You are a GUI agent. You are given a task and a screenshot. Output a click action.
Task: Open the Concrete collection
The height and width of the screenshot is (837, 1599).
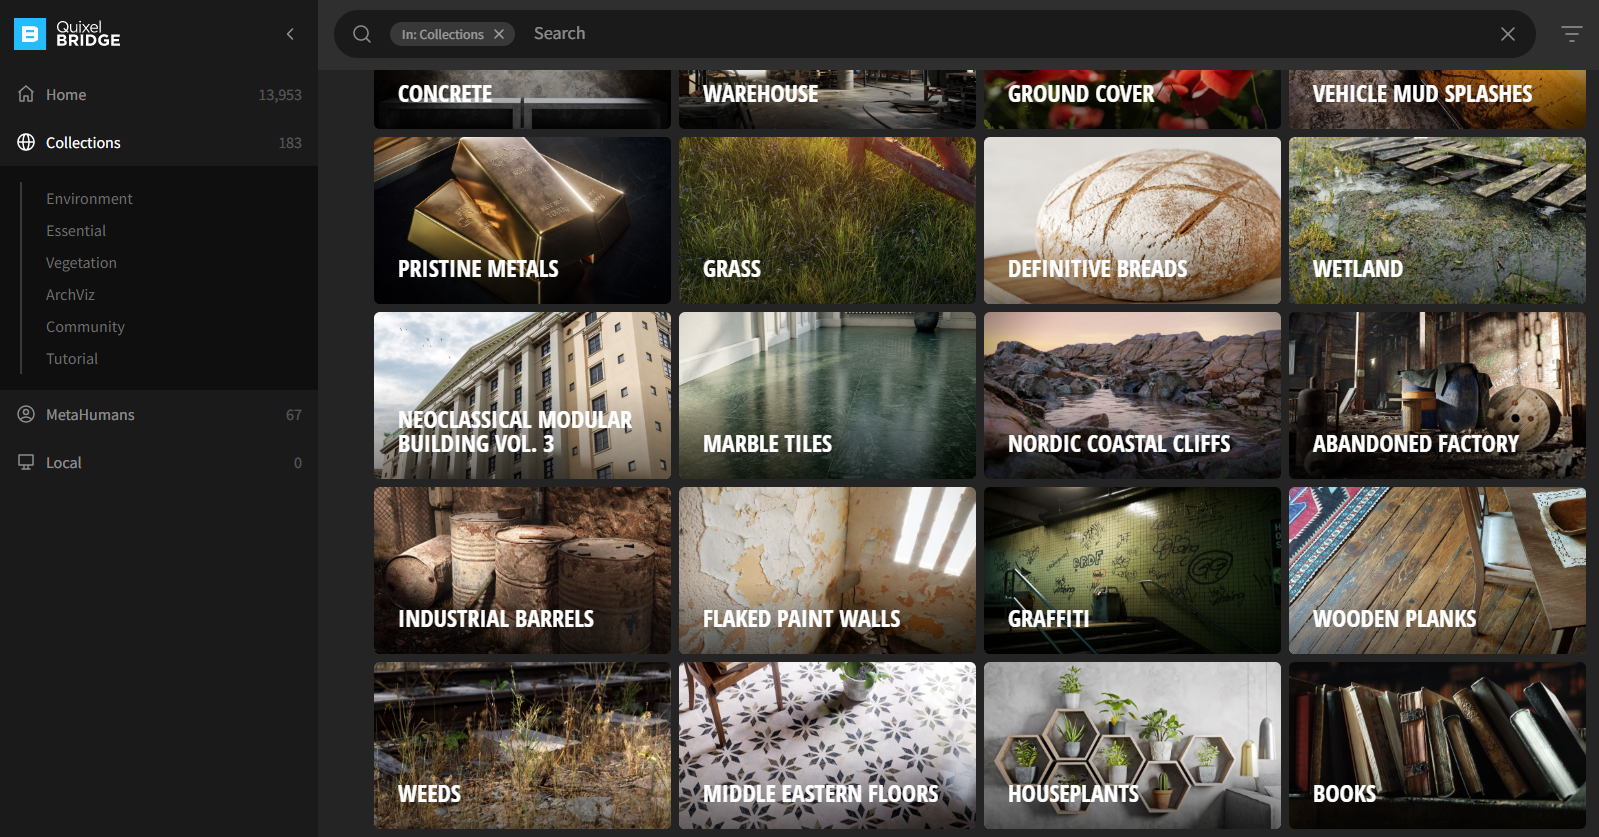(522, 99)
